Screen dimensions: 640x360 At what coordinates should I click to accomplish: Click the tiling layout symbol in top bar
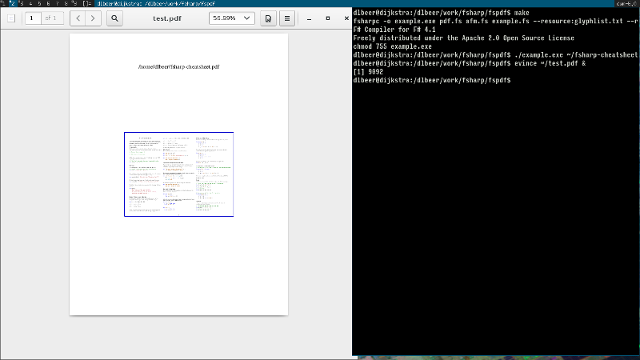point(87,3)
